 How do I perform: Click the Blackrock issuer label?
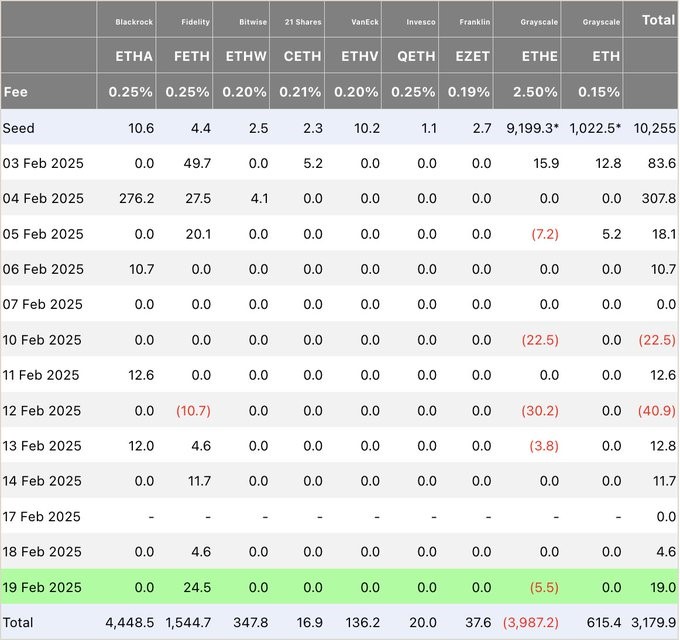134,22
